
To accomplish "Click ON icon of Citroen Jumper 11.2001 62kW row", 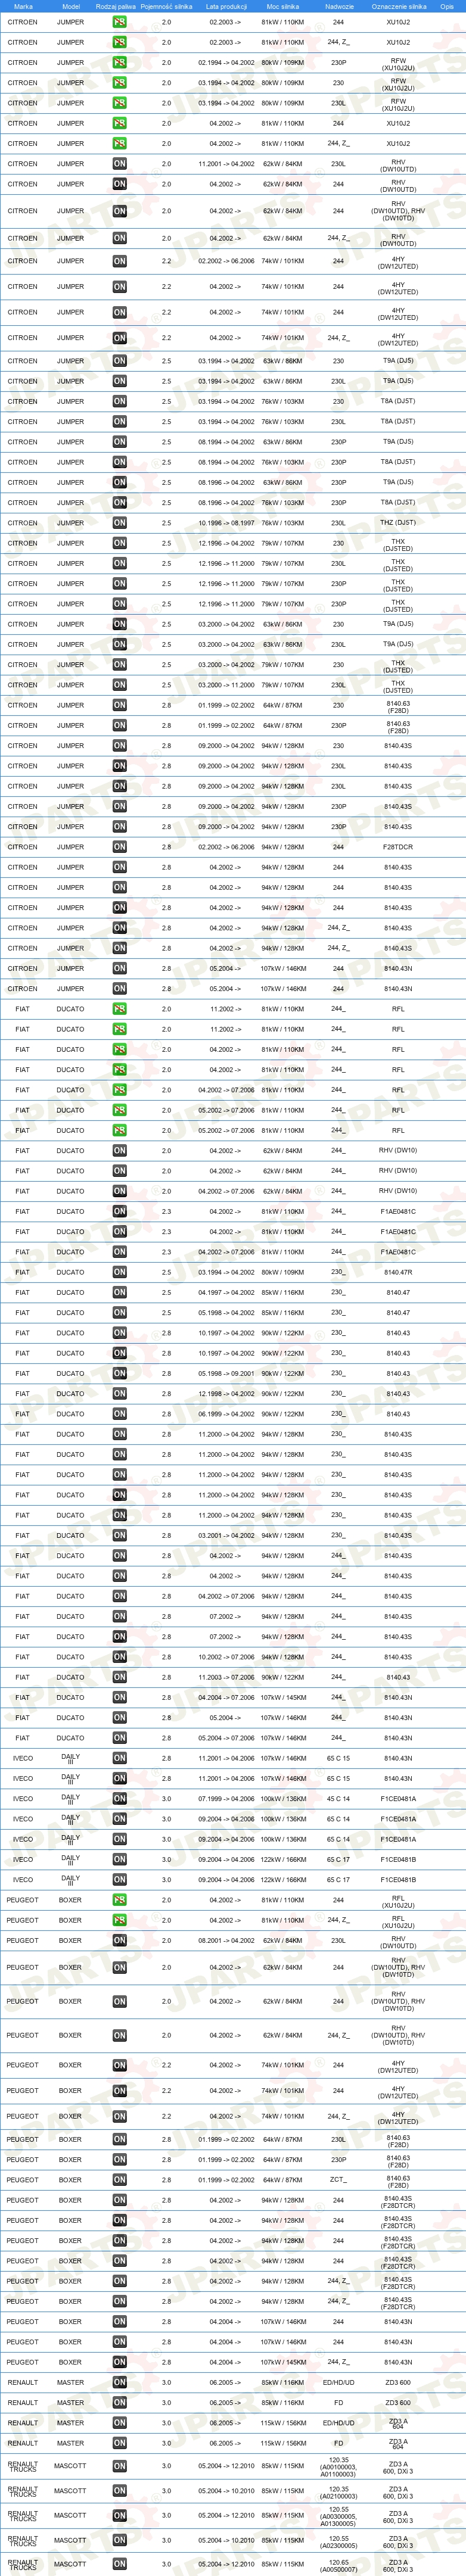I will tap(119, 164).
